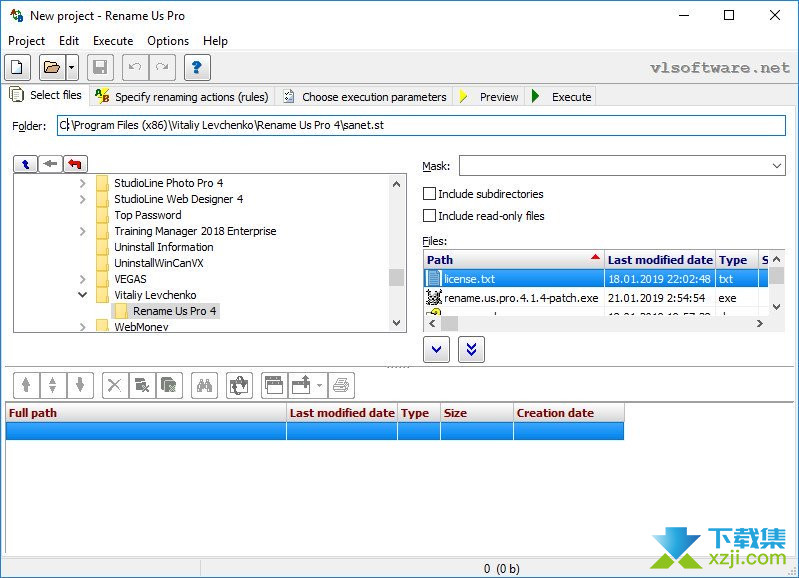Open the Edit menu
The height and width of the screenshot is (578, 799).
69,41
